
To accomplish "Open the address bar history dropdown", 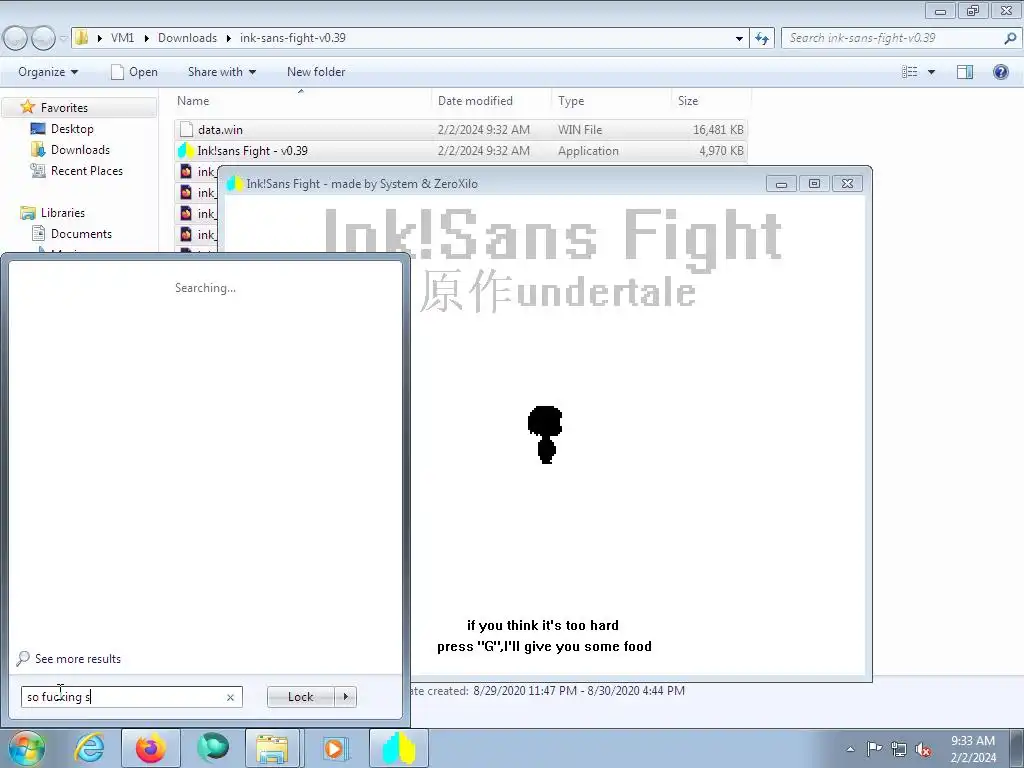I will pos(739,39).
